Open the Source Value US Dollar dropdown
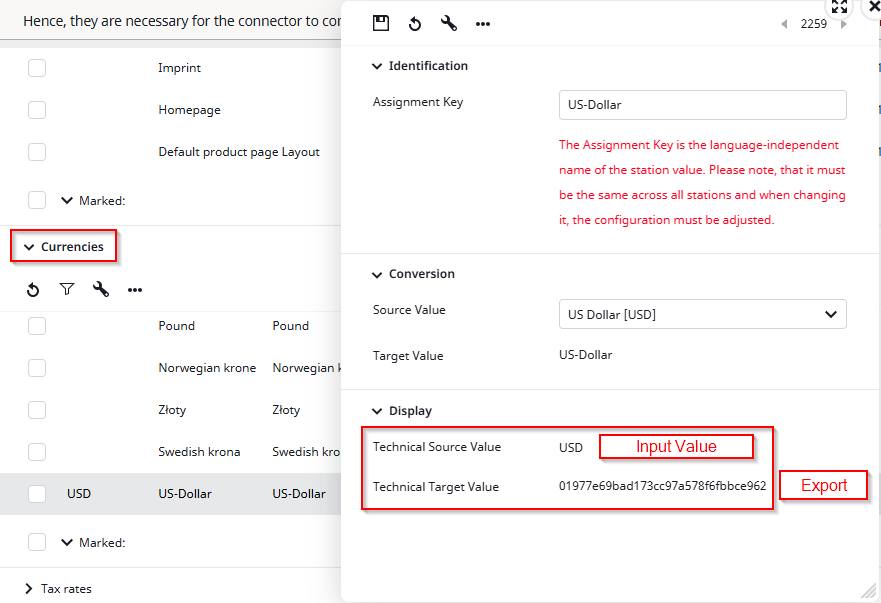 point(702,314)
